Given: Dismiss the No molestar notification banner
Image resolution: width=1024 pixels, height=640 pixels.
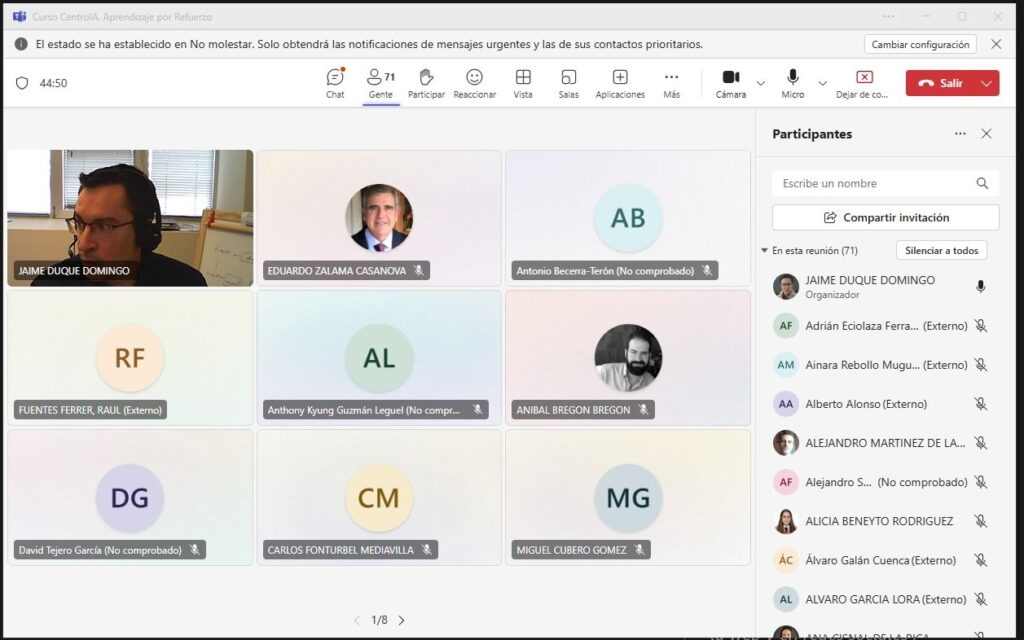Looking at the screenshot, I should (996, 44).
